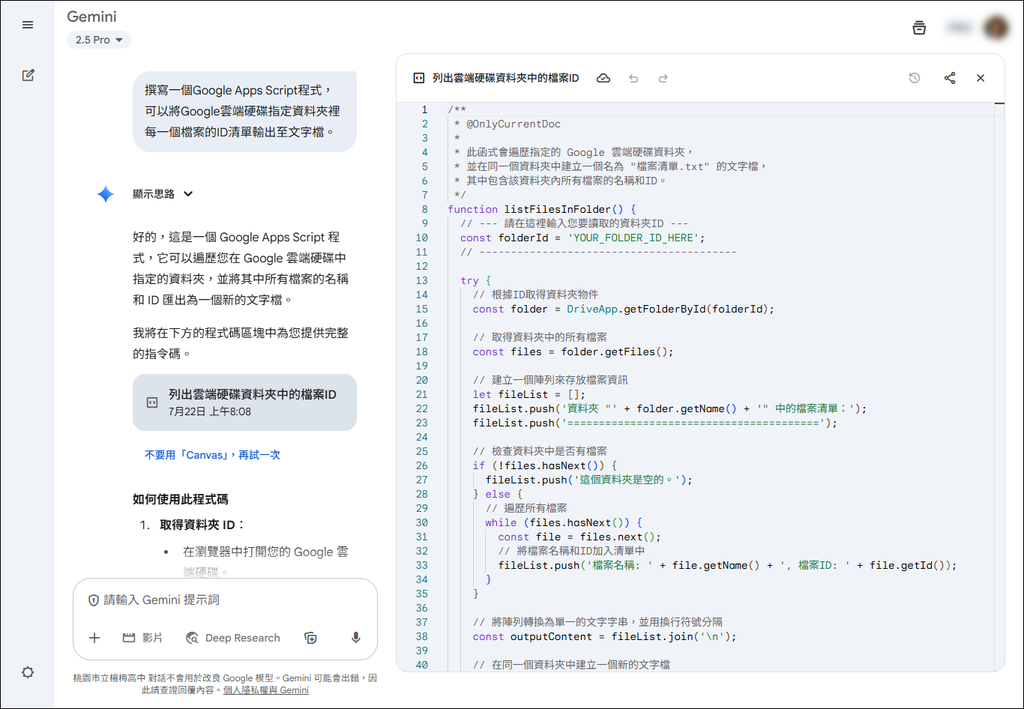Click the try { line 13 in code
1024x709 pixels.
click(x=475, y=280)
